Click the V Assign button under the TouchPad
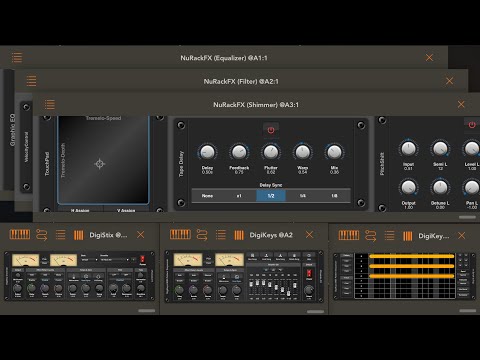Screen dimensions: 480x360 126,210
